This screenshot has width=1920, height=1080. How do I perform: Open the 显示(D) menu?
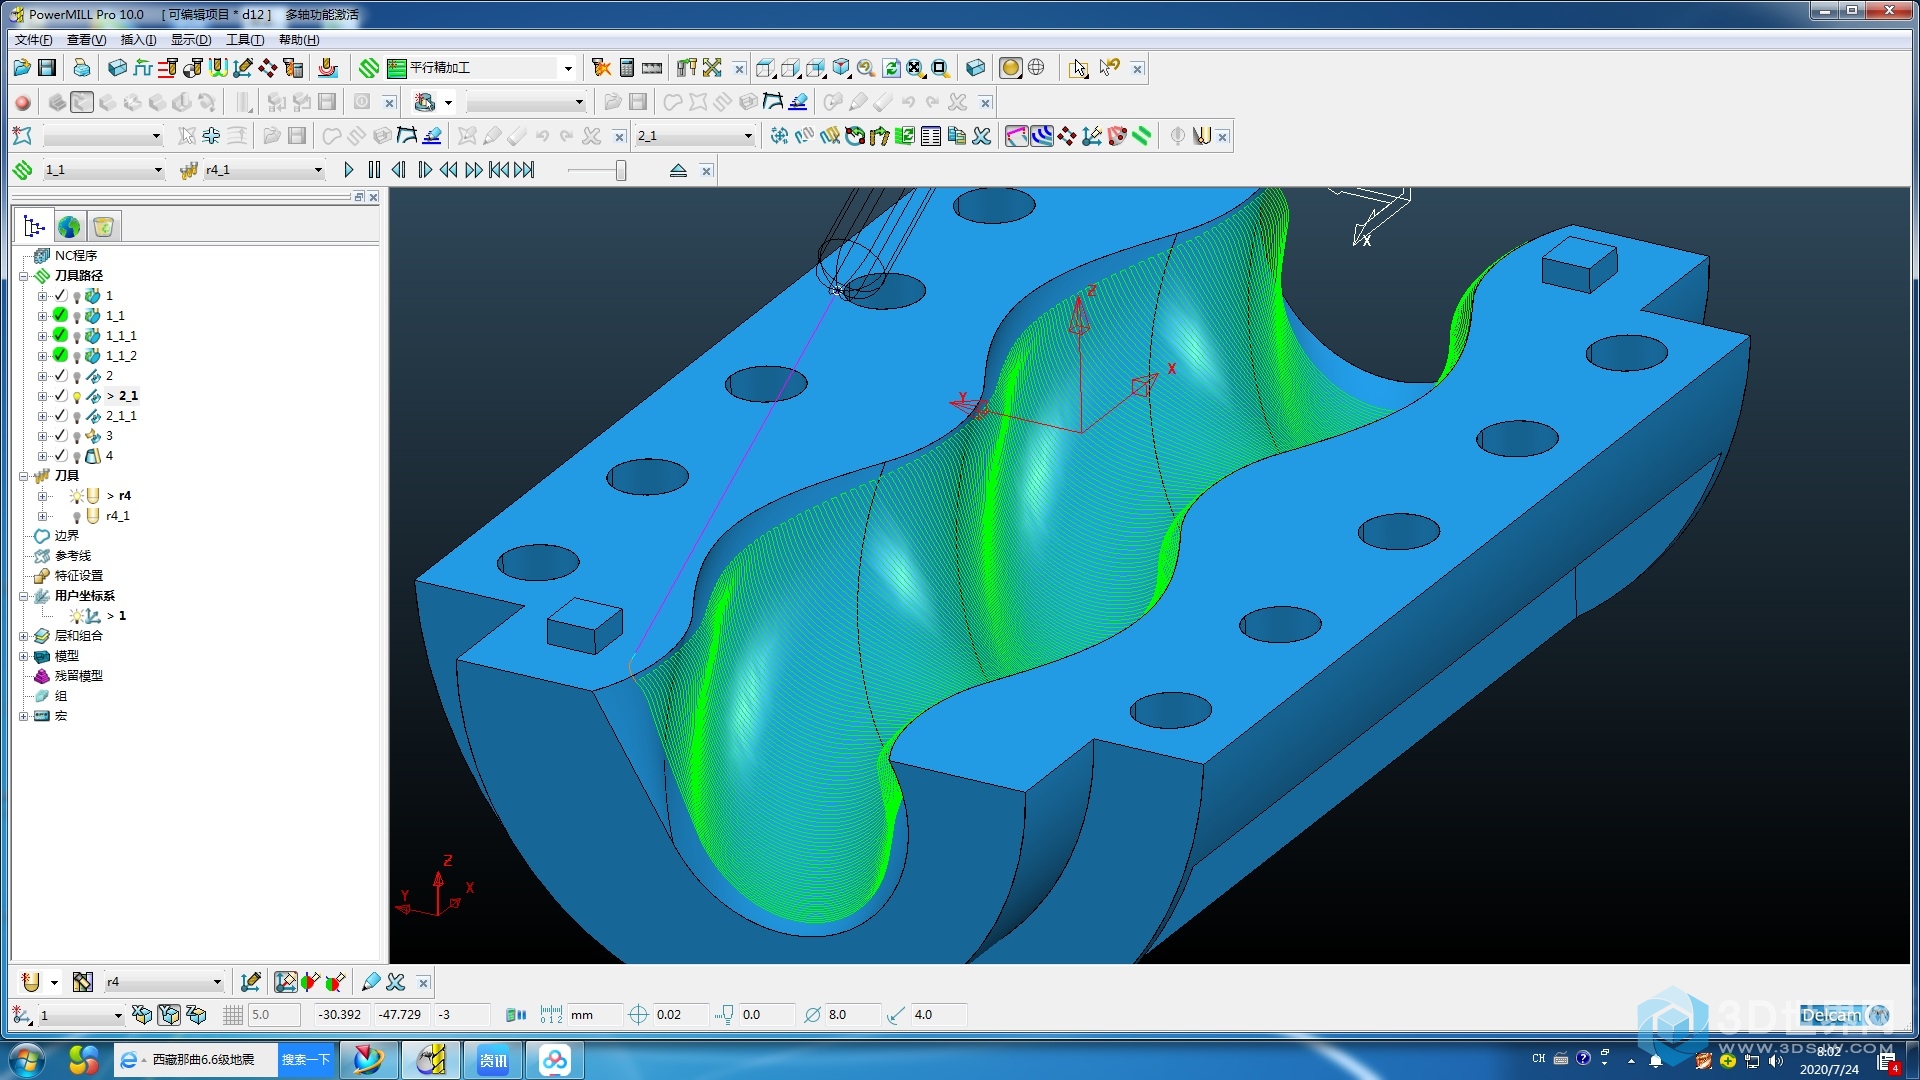point(191,40)
